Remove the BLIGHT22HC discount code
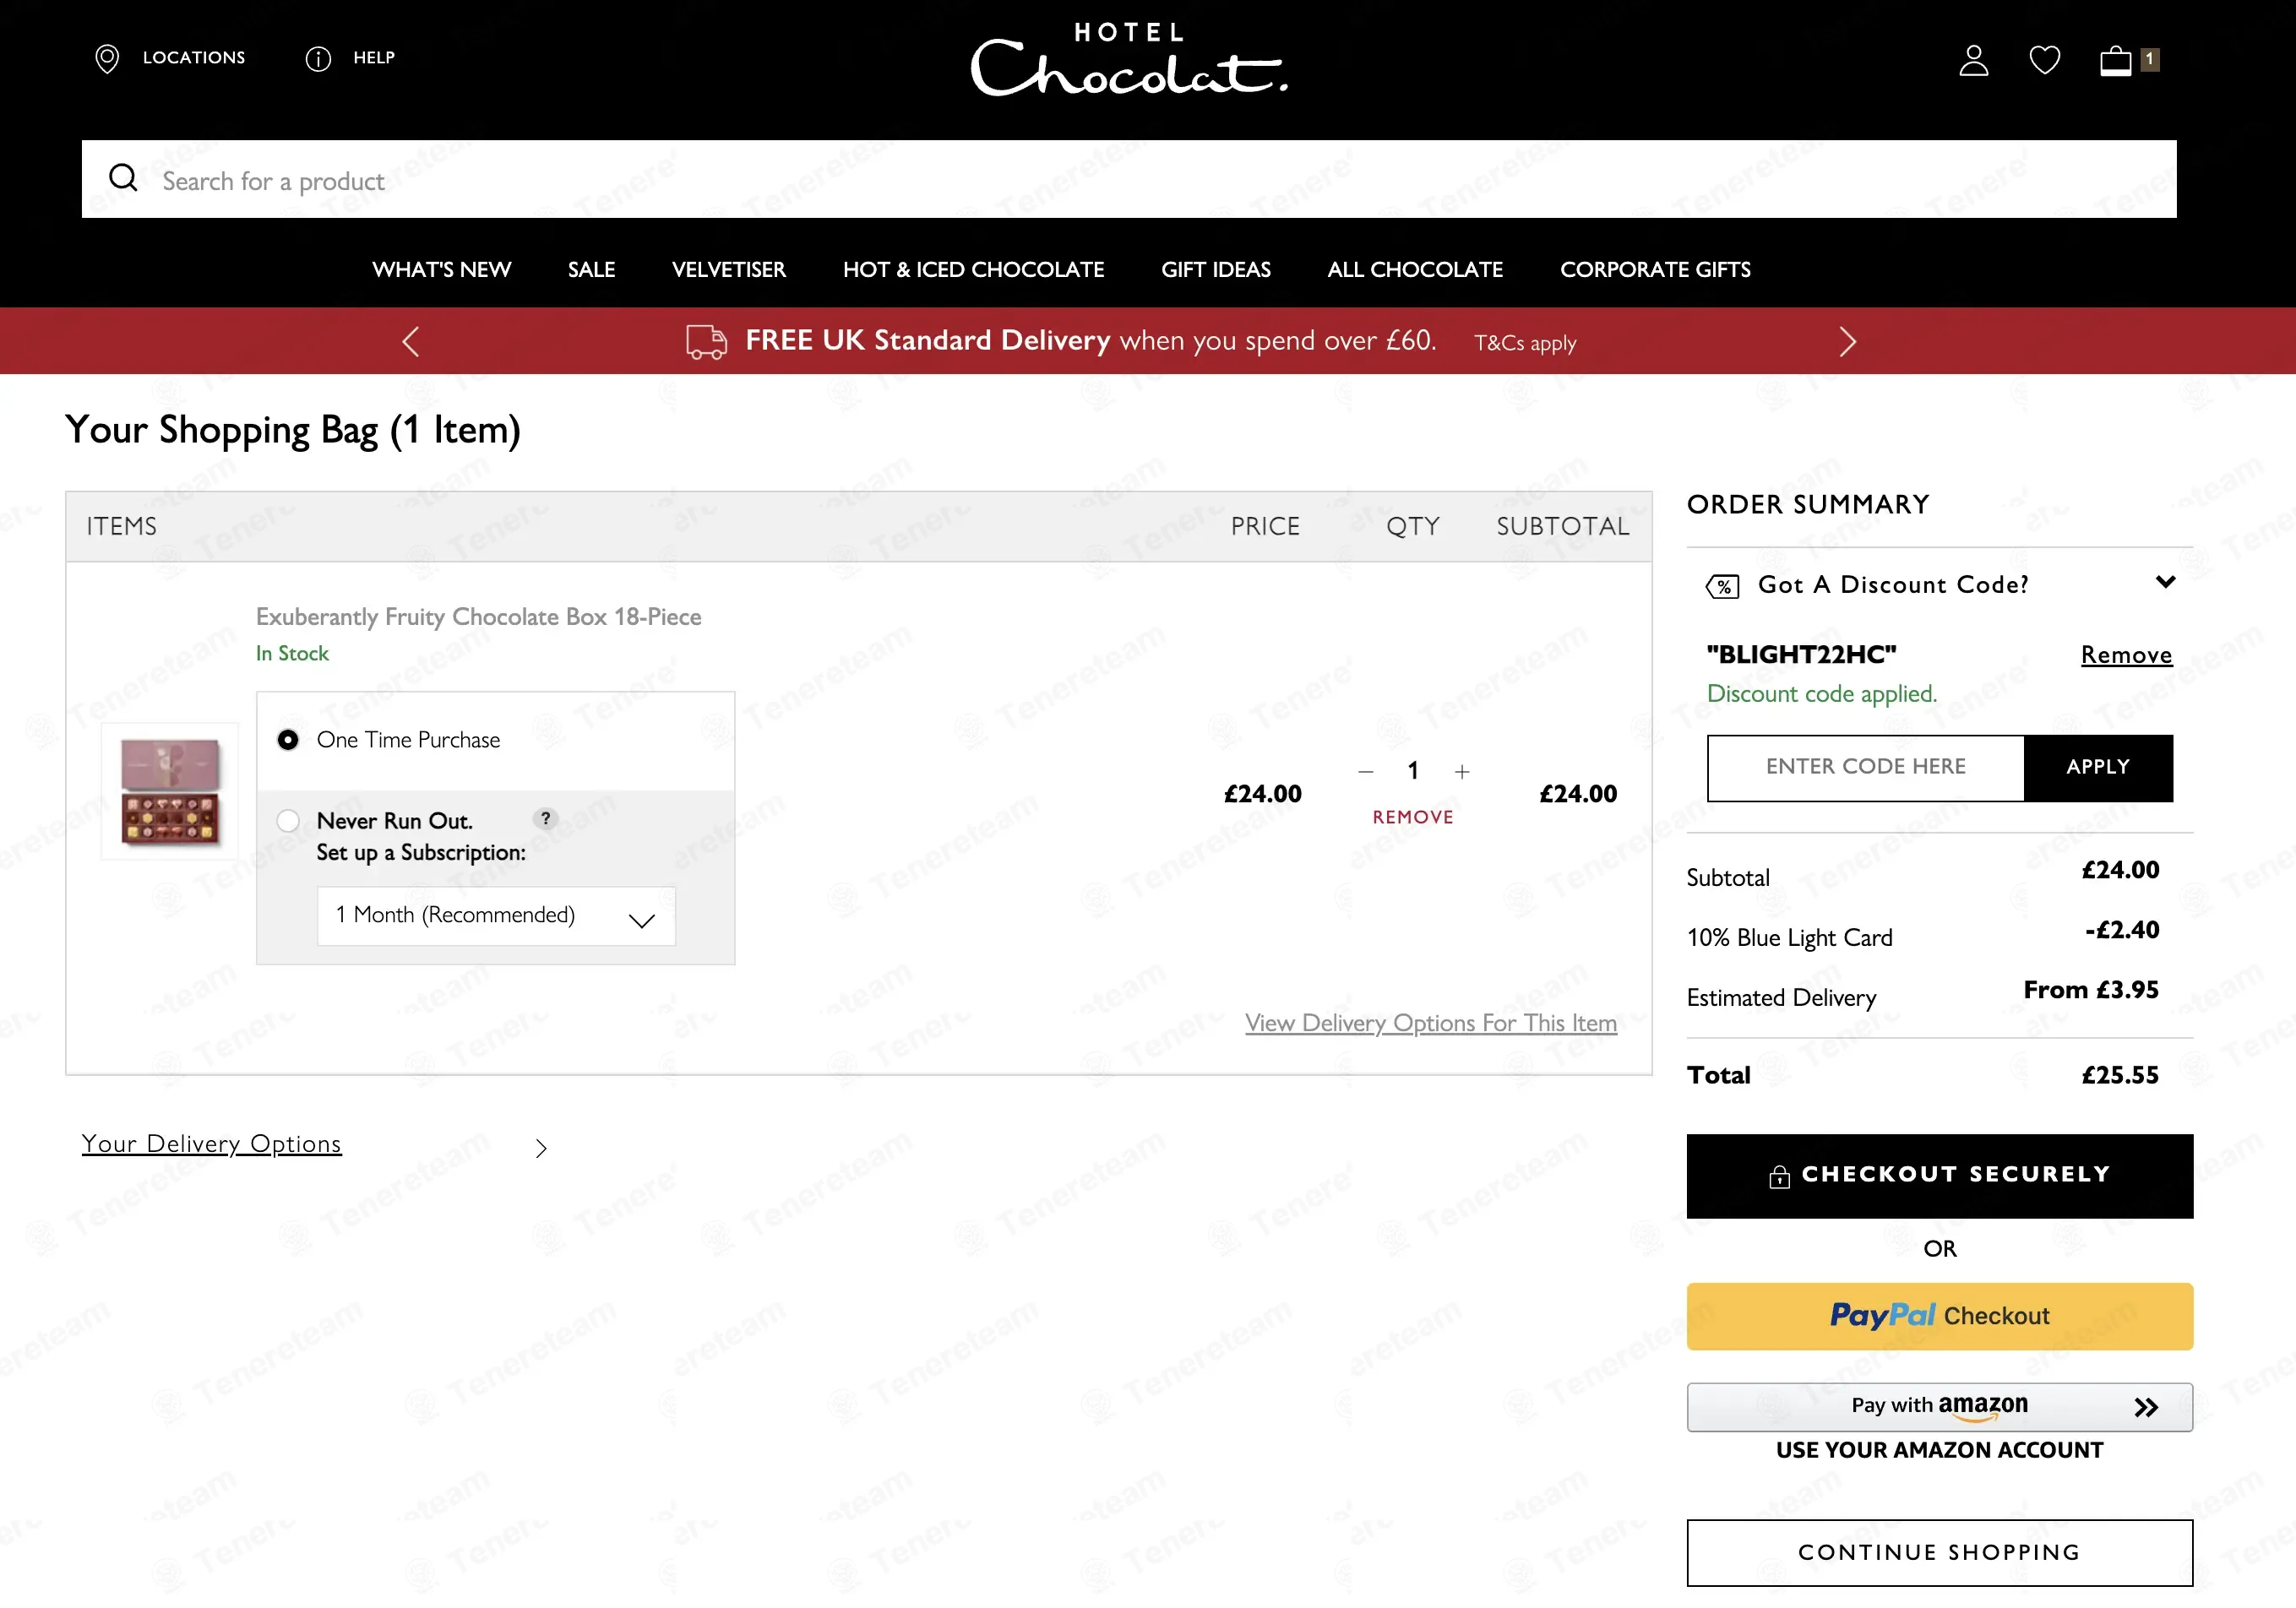 point(2126,655)
